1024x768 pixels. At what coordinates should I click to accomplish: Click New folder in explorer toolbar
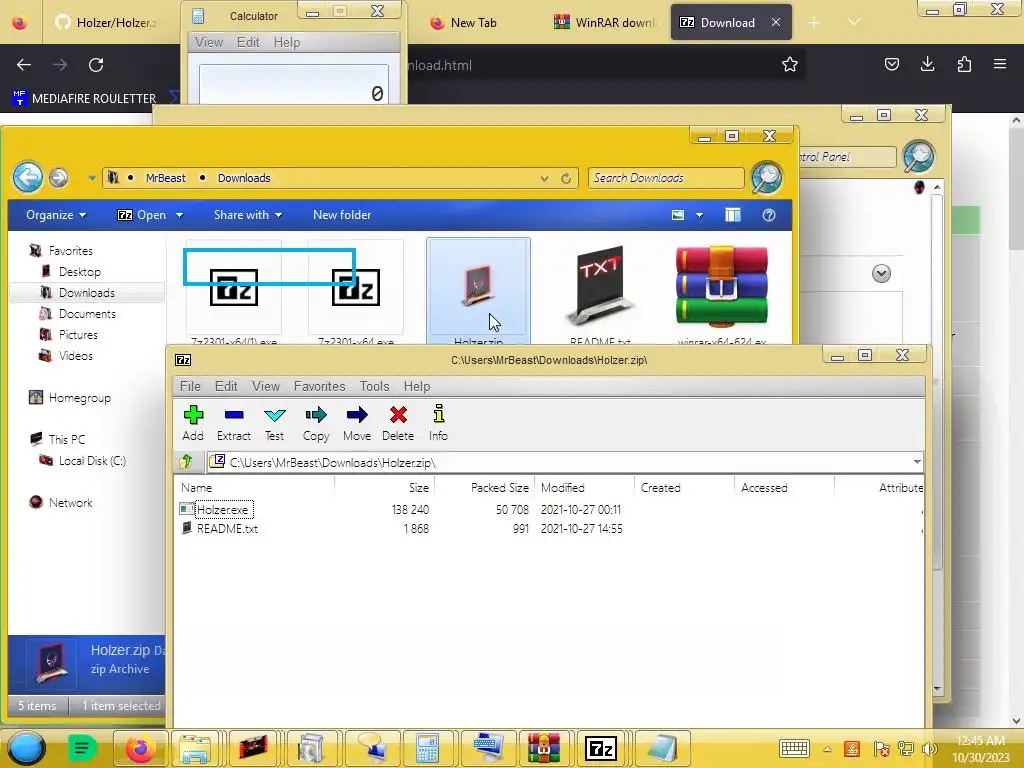click(x=342, y=215)
